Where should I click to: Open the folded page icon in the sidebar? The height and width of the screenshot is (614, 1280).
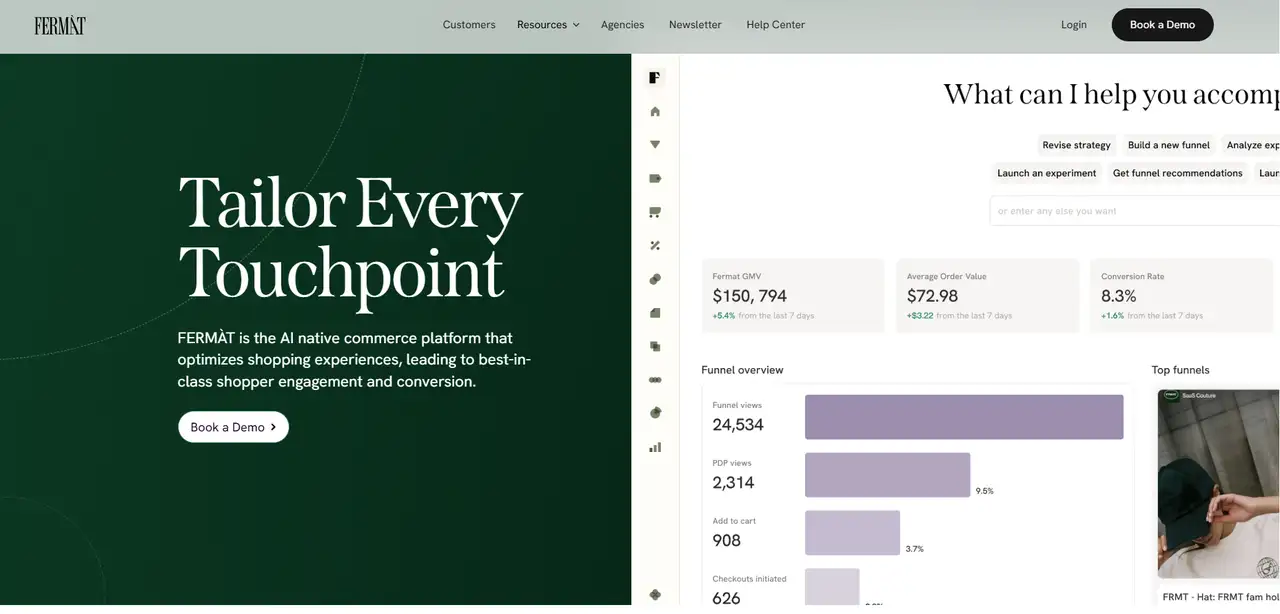pyautogui.click(x=655, y=313)
